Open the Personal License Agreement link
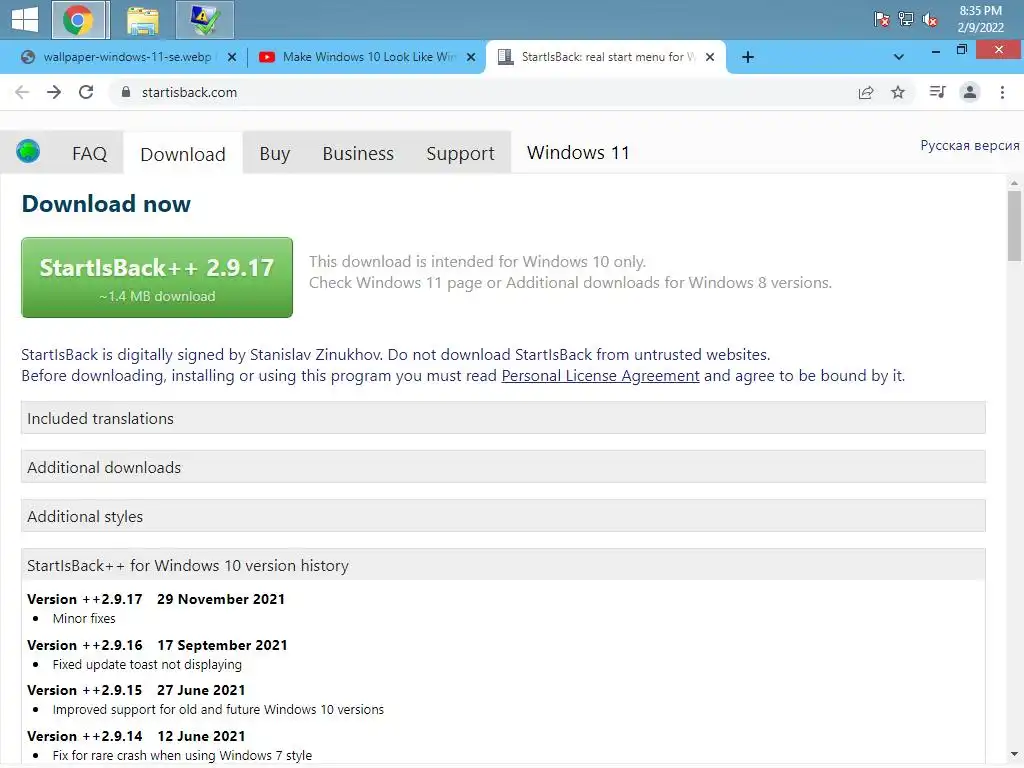The height and width of the screenshot is (768, 1024). coord(600,376)
